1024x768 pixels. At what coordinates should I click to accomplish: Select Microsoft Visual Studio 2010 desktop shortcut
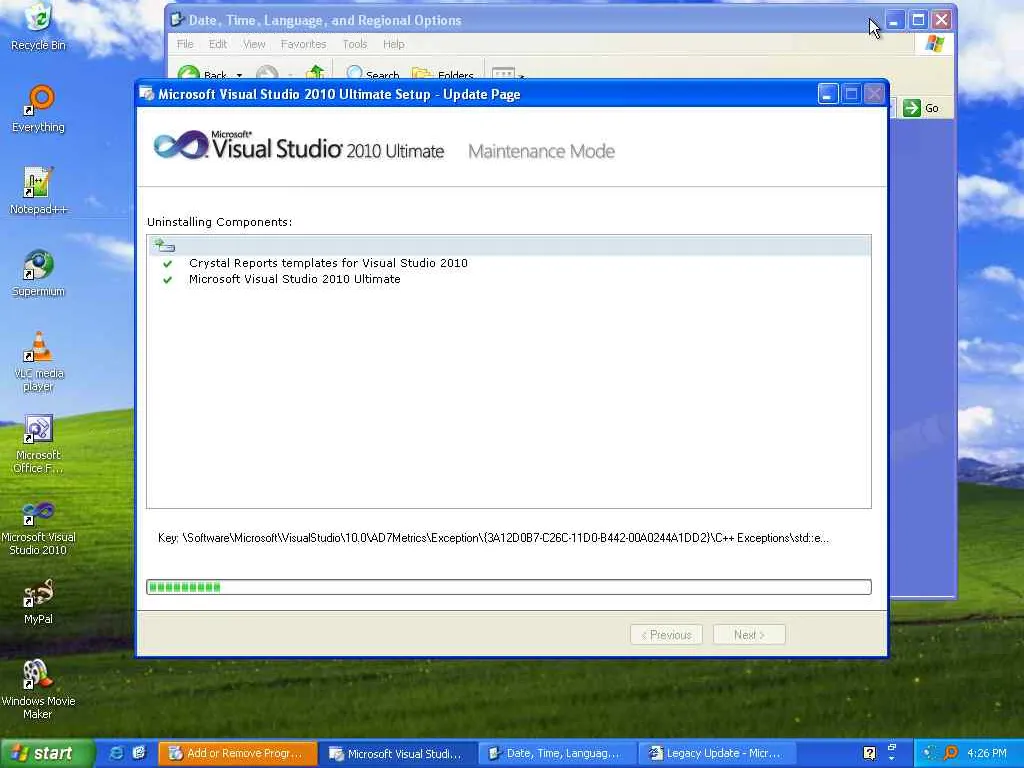point(39,526)
